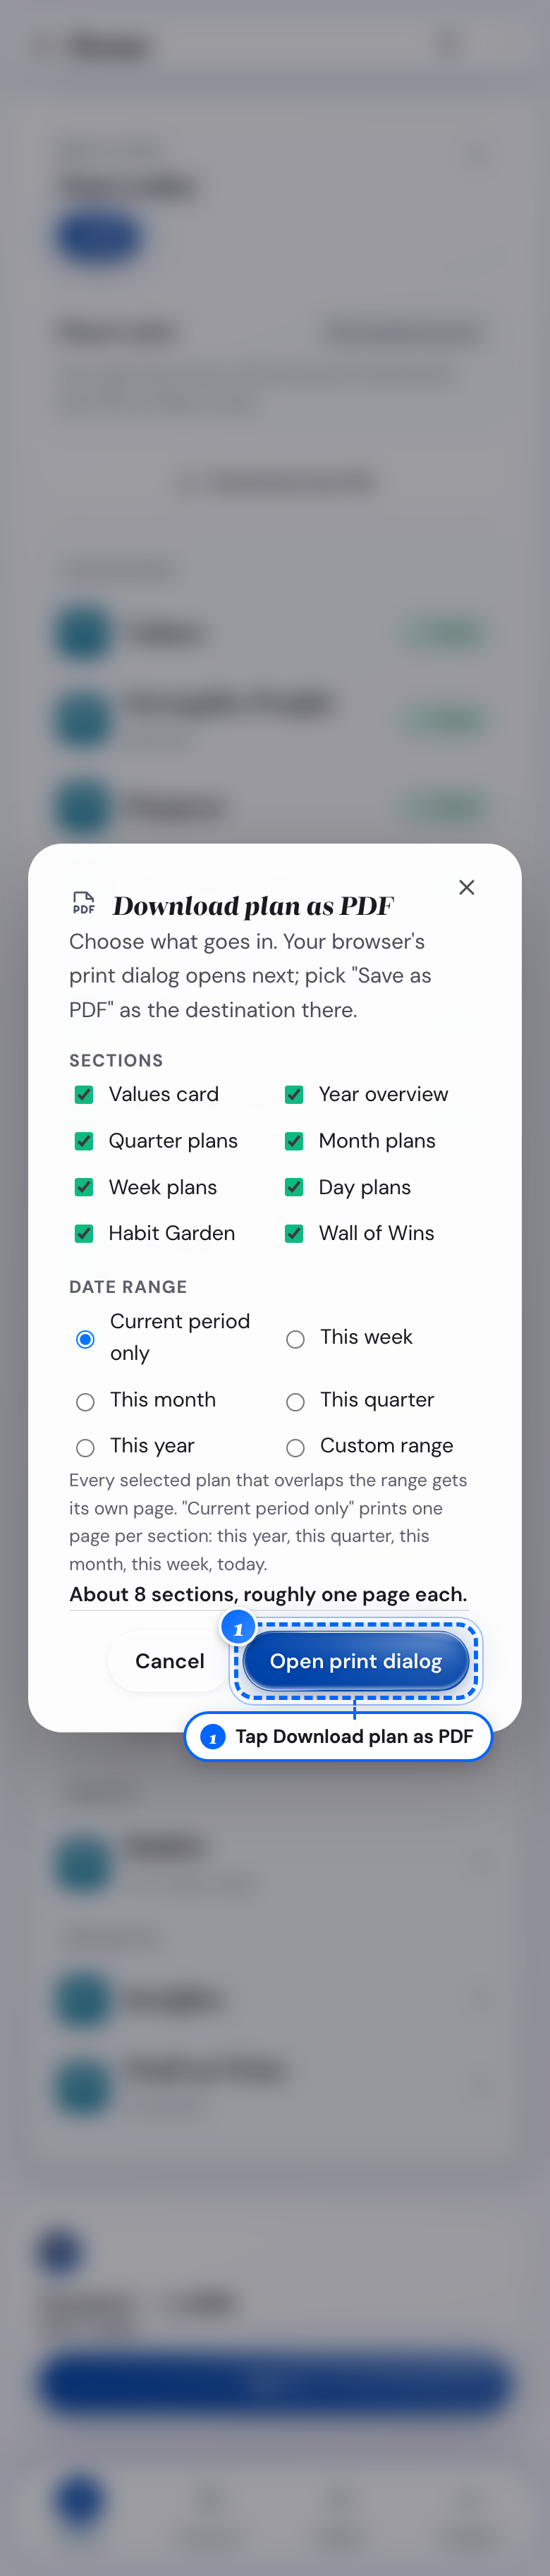Toggle the Quarter plans checkbox
This screenshot has height=2576, width=550.
pyautogui.click(x=84, y=1141)
